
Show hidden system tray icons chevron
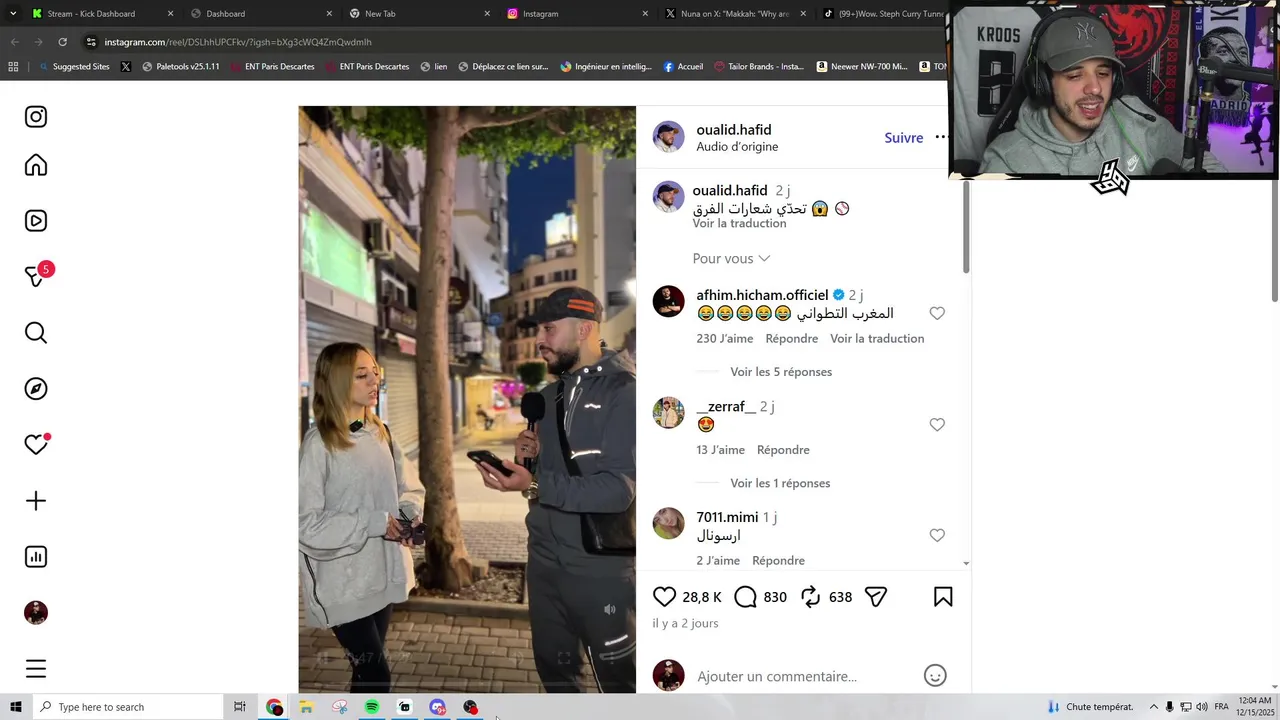(x=1153, y=707)
